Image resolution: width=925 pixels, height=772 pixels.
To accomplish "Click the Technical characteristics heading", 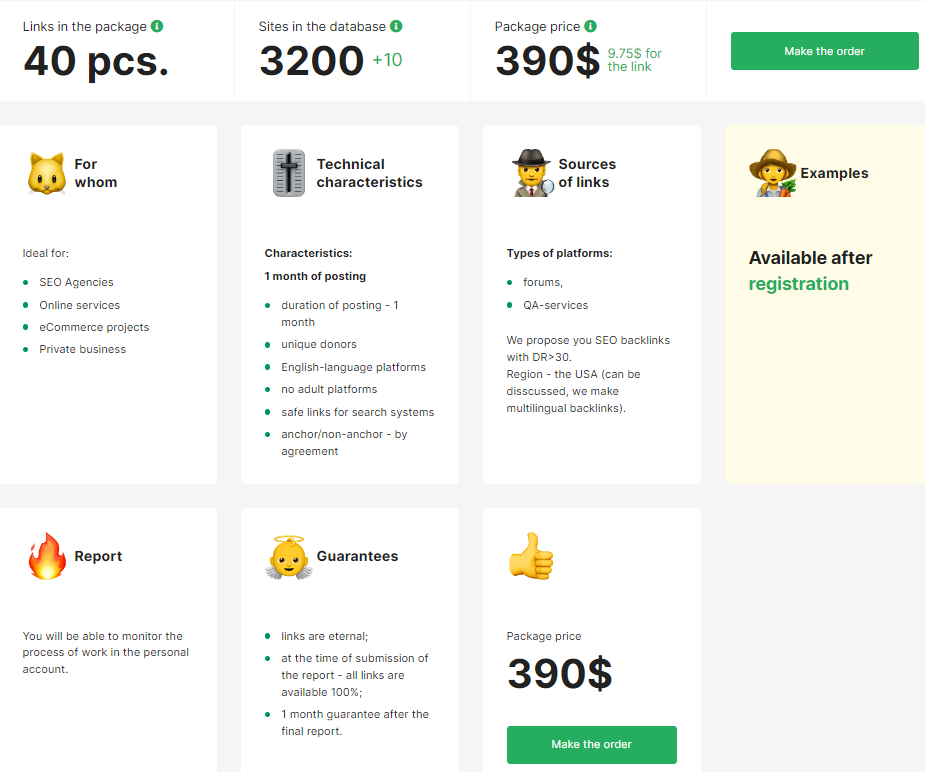I will pyautogui.click(x=369, y=173).
